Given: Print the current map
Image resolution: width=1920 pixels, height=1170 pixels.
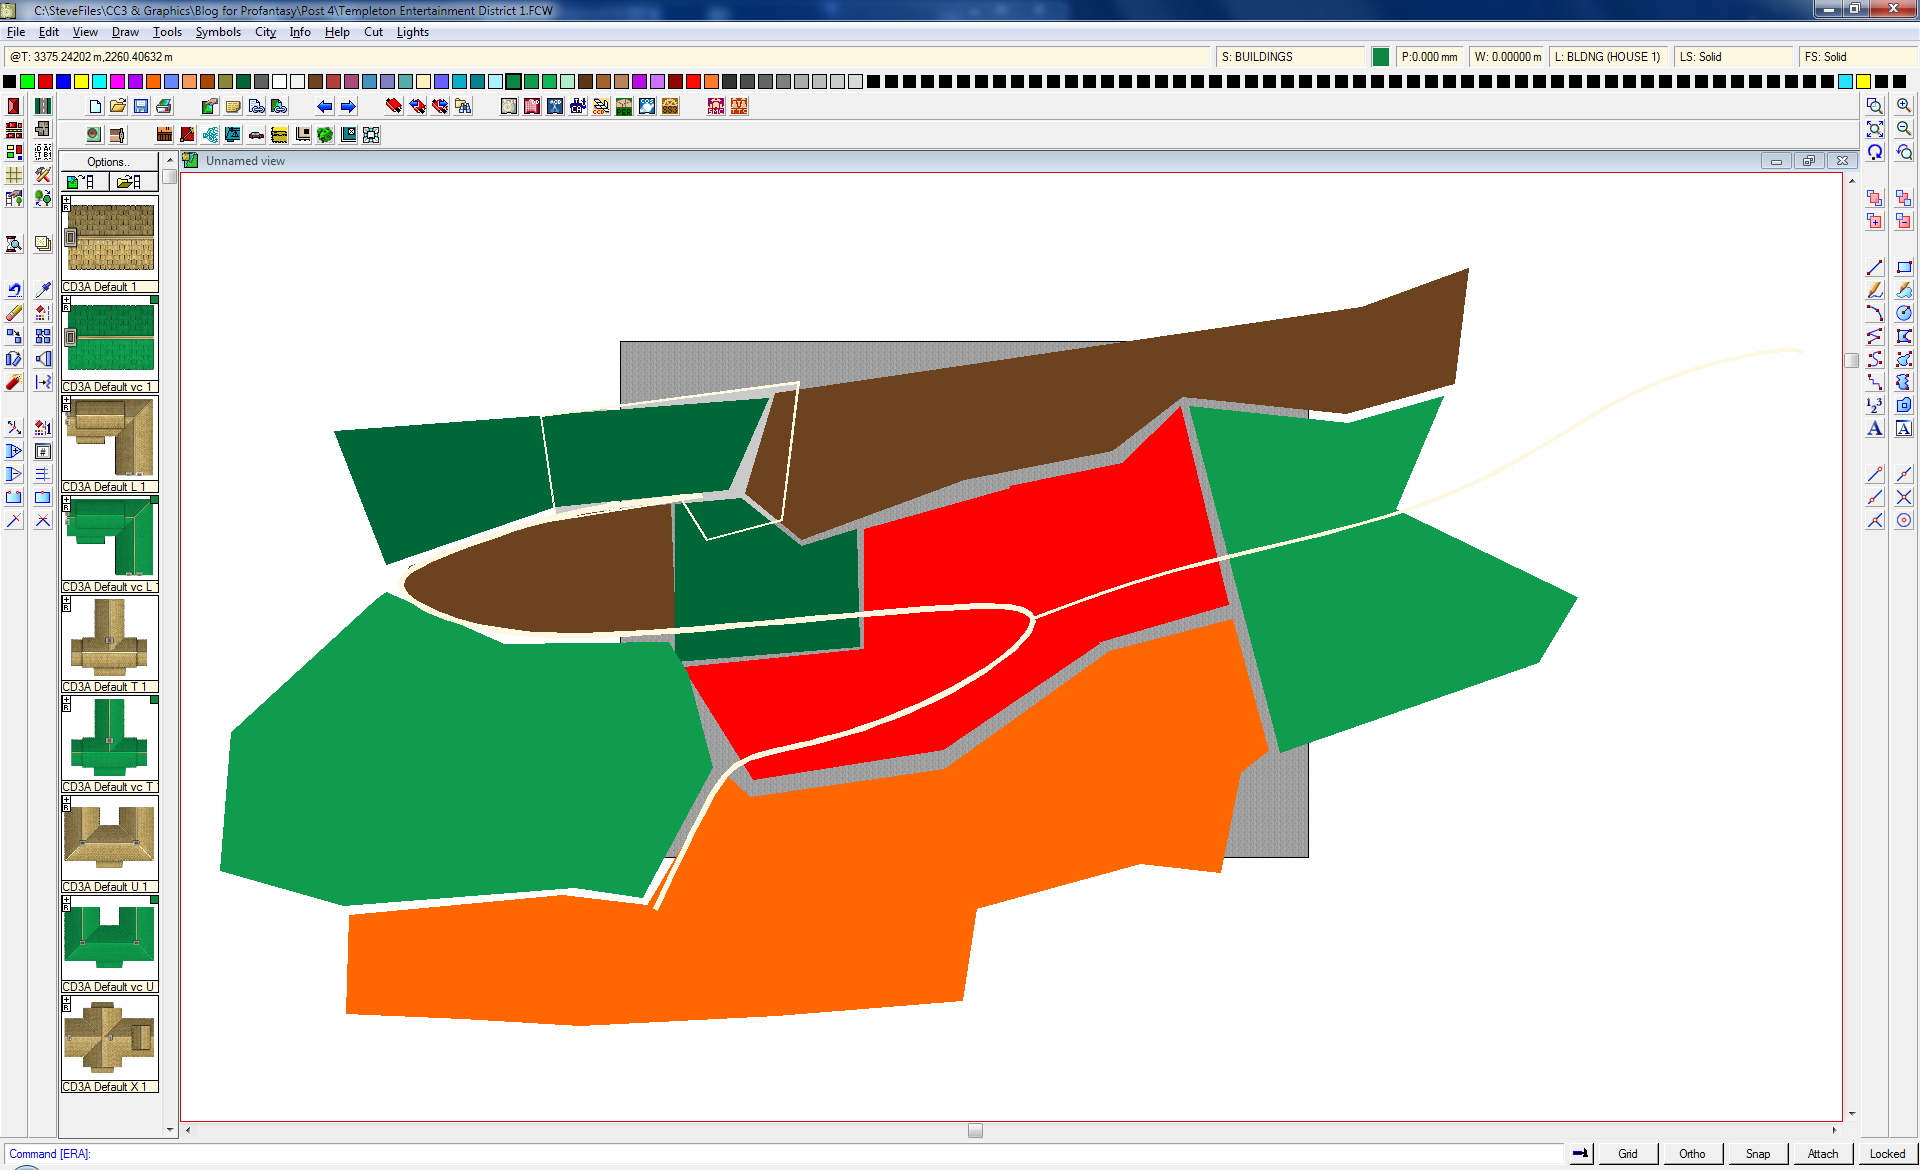Looking at the screenshot, I should coord(164,106).
